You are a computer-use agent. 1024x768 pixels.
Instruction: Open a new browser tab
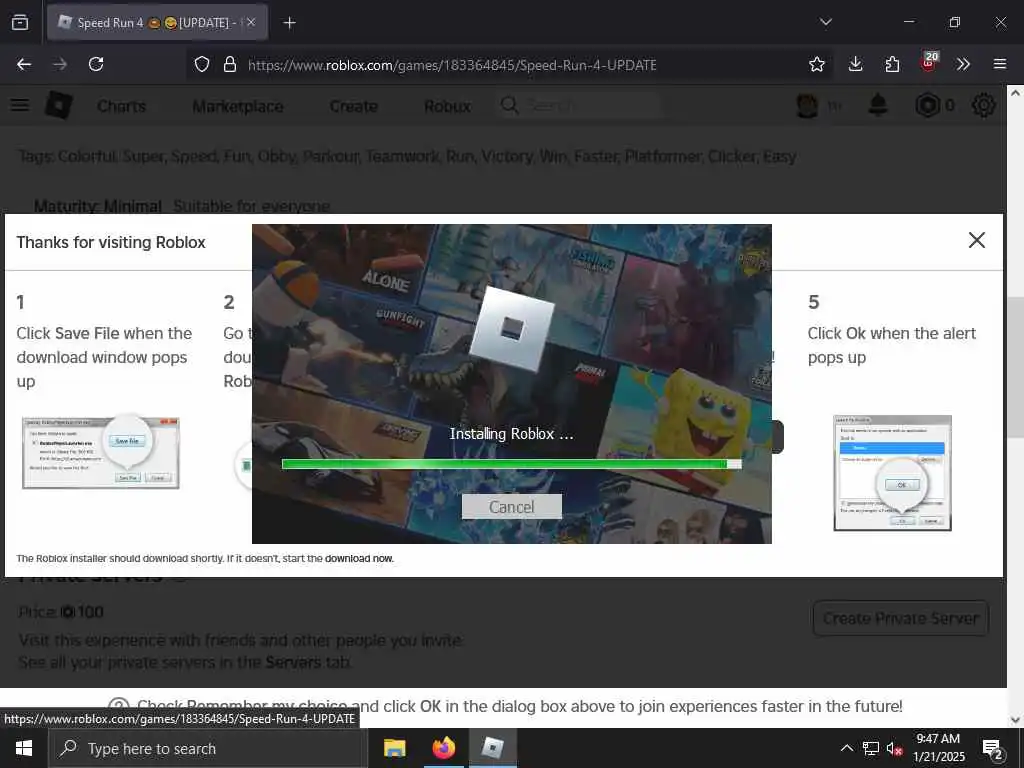coord(289,23)
